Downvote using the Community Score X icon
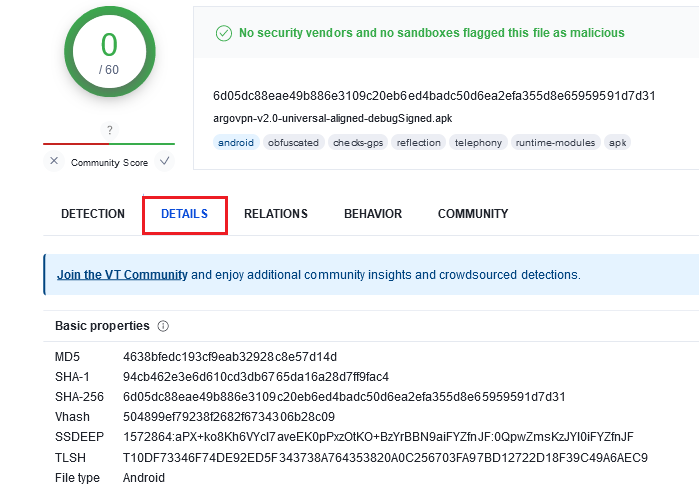The height and width of the screenshot is (488, 699). pos(53,161)
